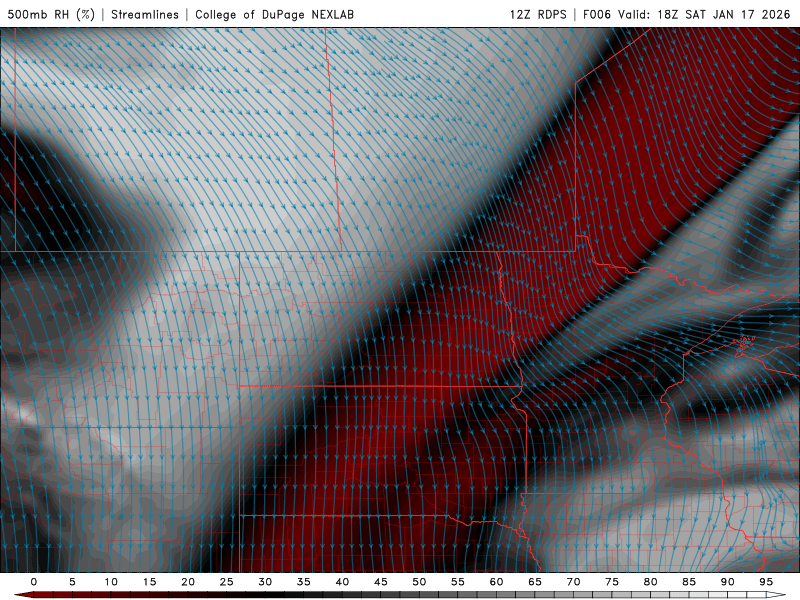Click the '75' label on color scale
The height and width of the screenshot is (600, 800).
pos(612,582)
